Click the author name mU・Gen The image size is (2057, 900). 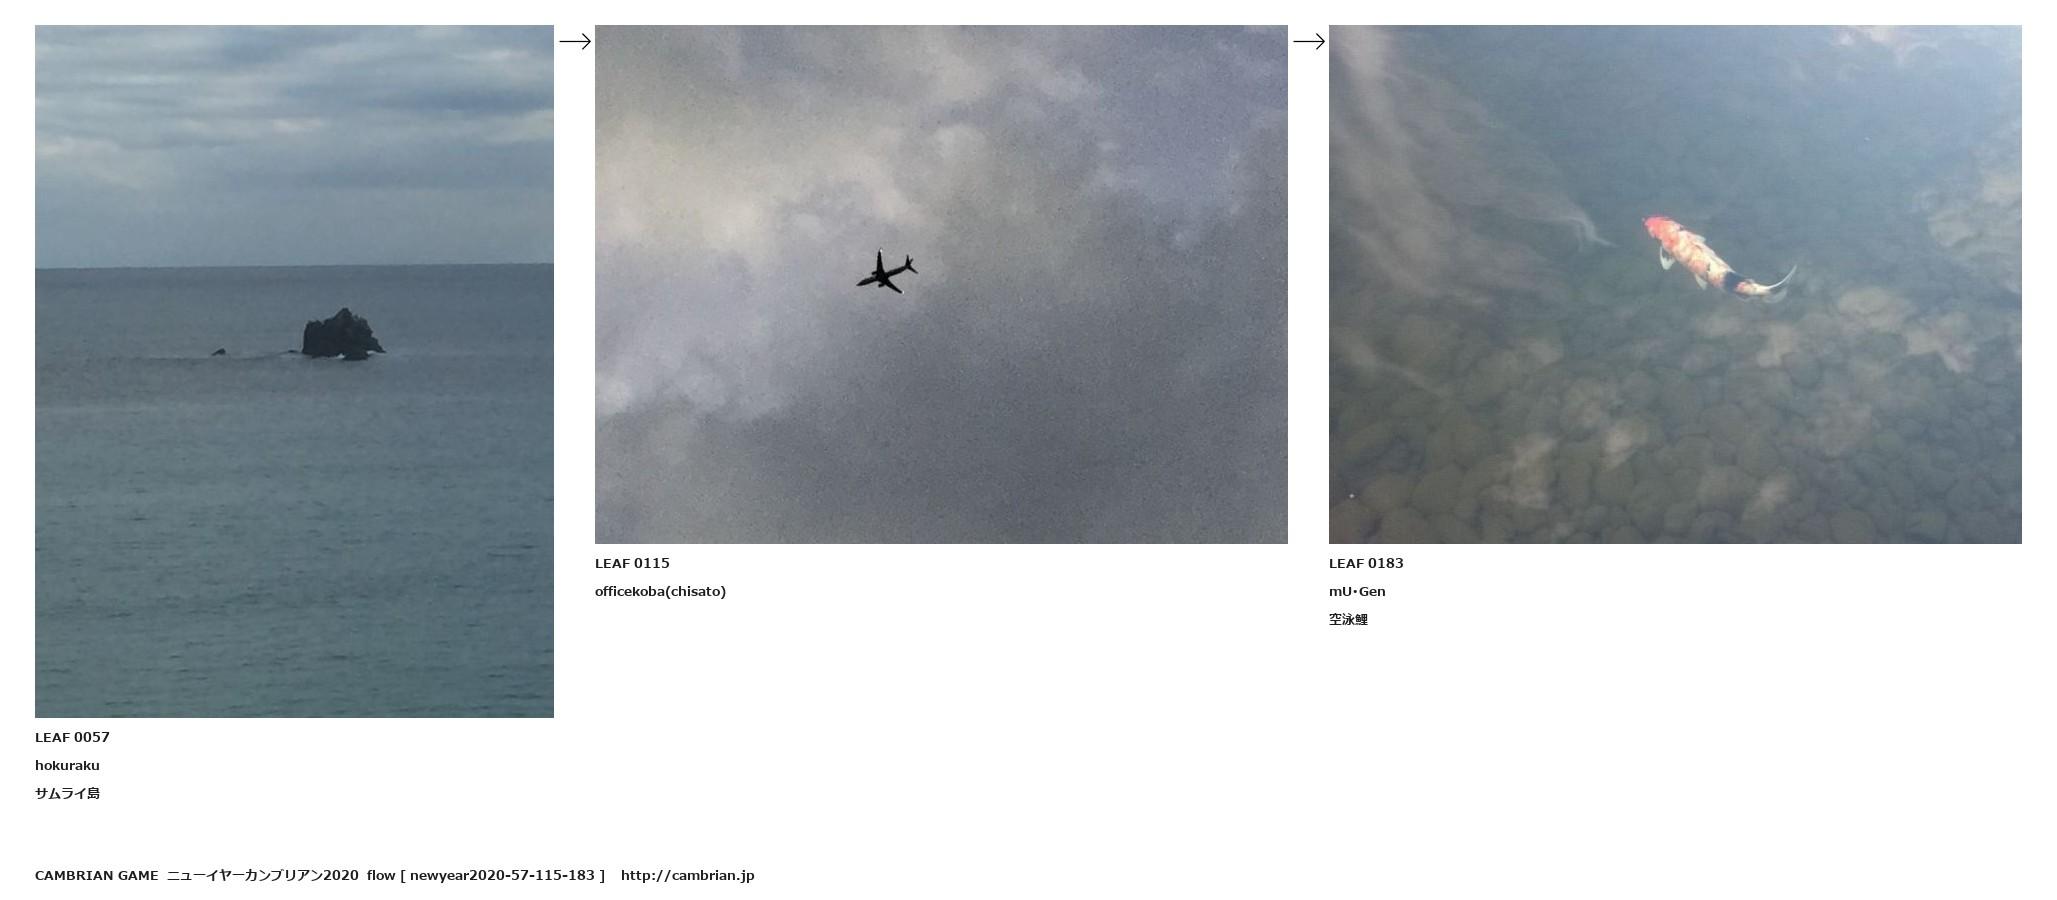(1357, 591)
